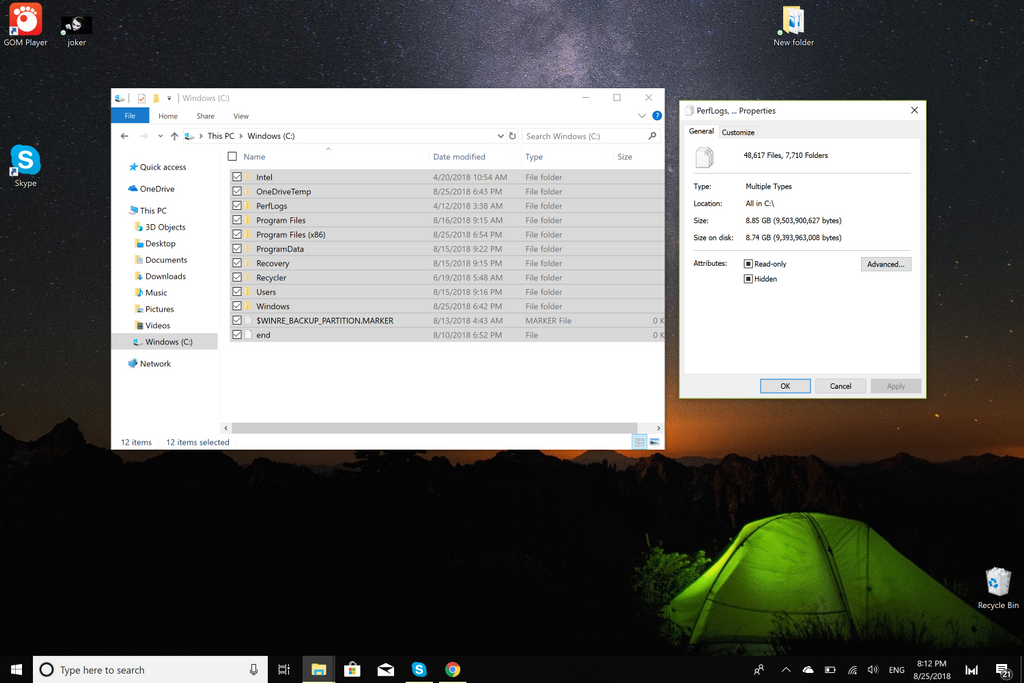The image size is (1024, 683).
Task: Click the microphone icon in taskbar search
Action: 253,669
